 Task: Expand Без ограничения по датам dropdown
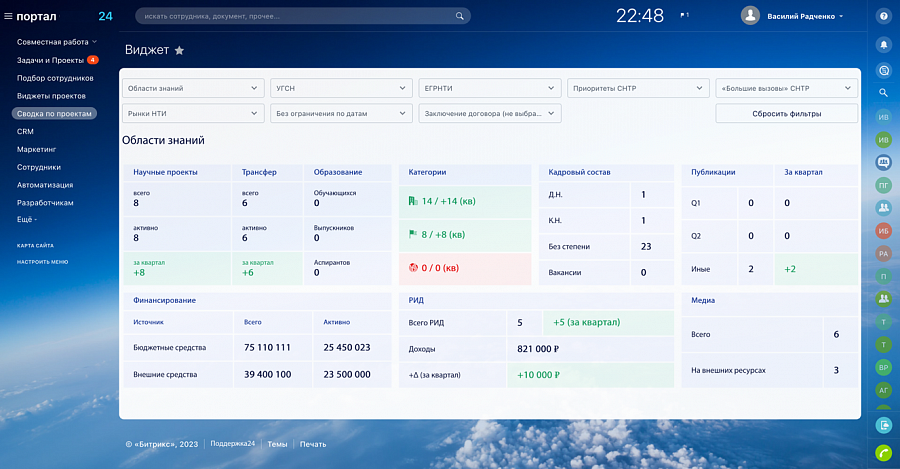[341, 114]
